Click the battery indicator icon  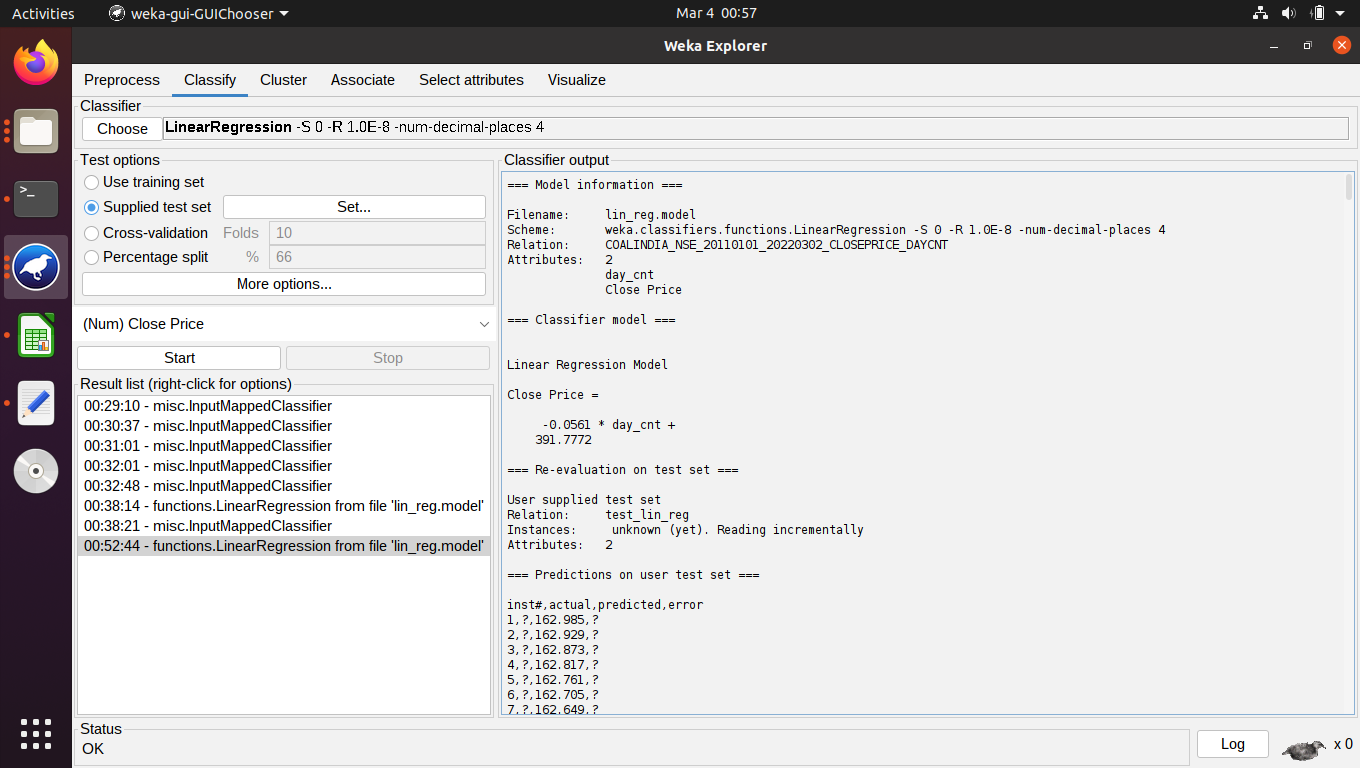(x=1318, y=13)
